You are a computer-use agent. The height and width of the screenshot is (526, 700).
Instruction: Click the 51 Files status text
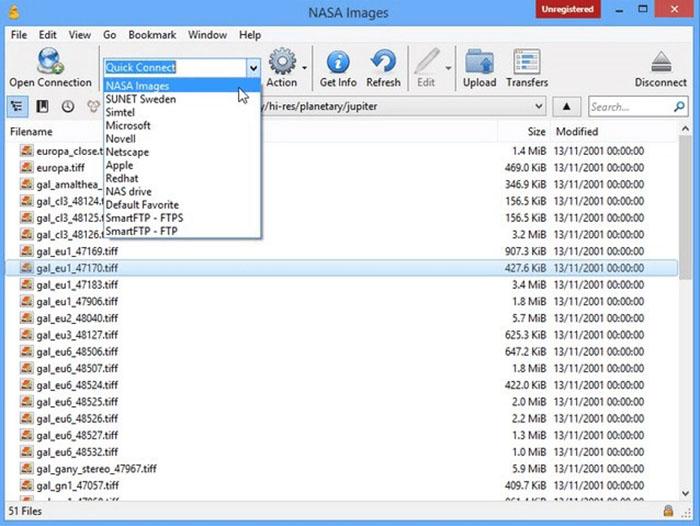[x=25, y=511]
